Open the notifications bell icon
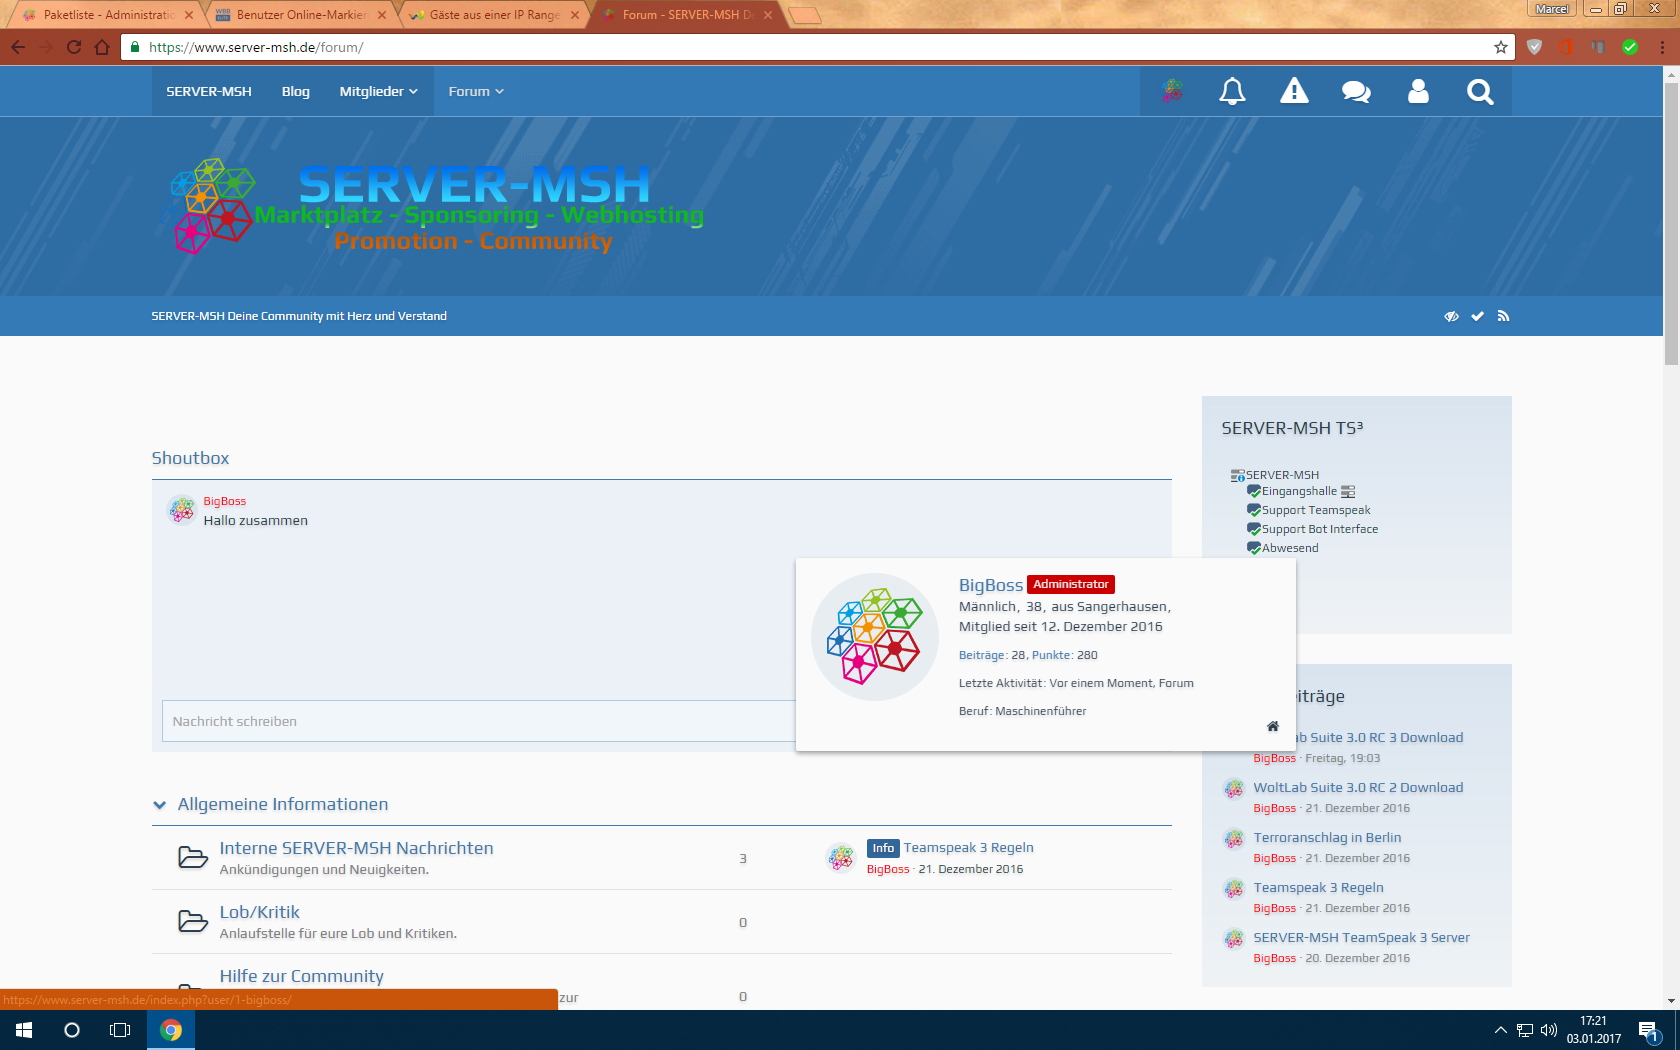 pyautogui.click(x=1232, y=92)
